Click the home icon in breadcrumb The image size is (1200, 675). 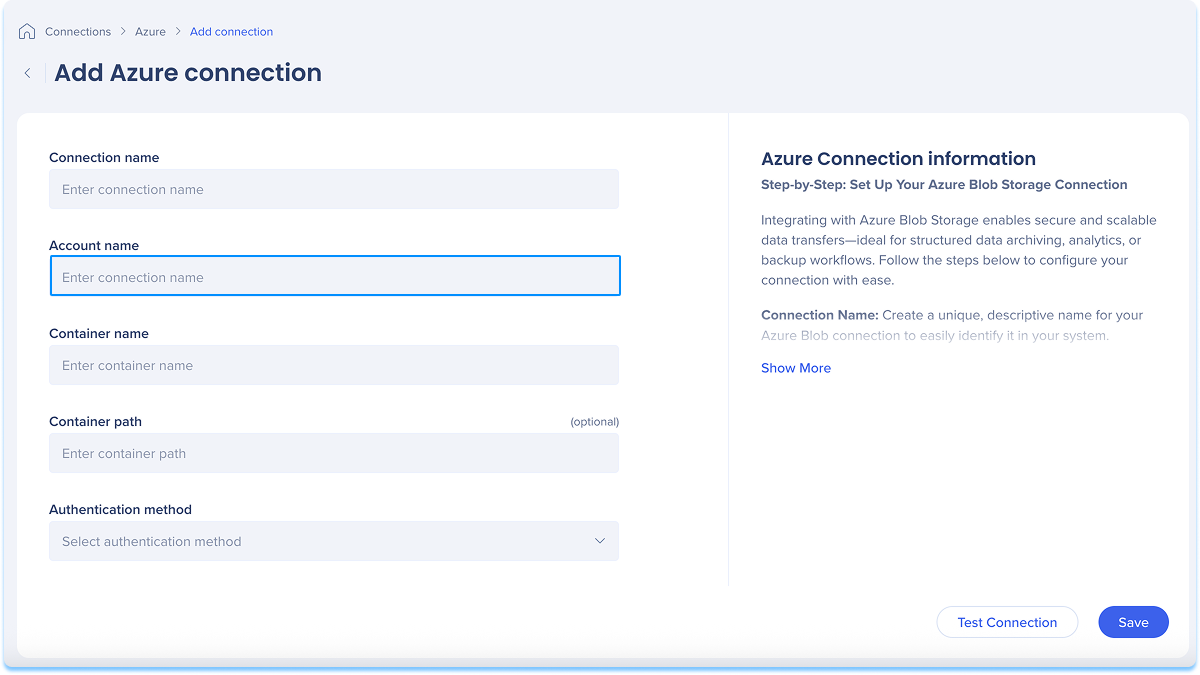27,31
